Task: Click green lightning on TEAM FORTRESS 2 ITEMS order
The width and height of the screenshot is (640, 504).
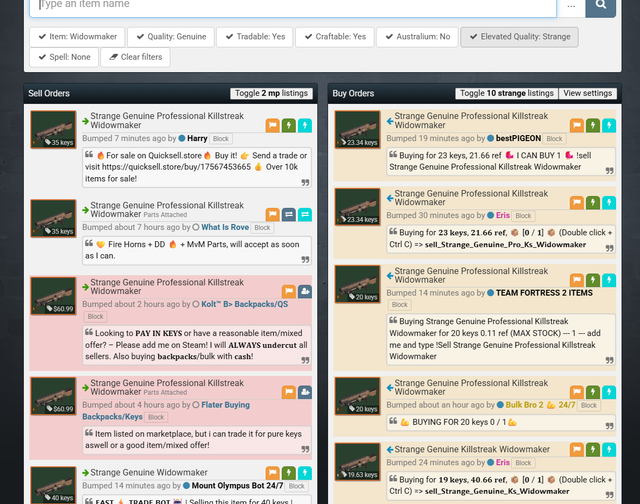Action: (x=593, y=280)
